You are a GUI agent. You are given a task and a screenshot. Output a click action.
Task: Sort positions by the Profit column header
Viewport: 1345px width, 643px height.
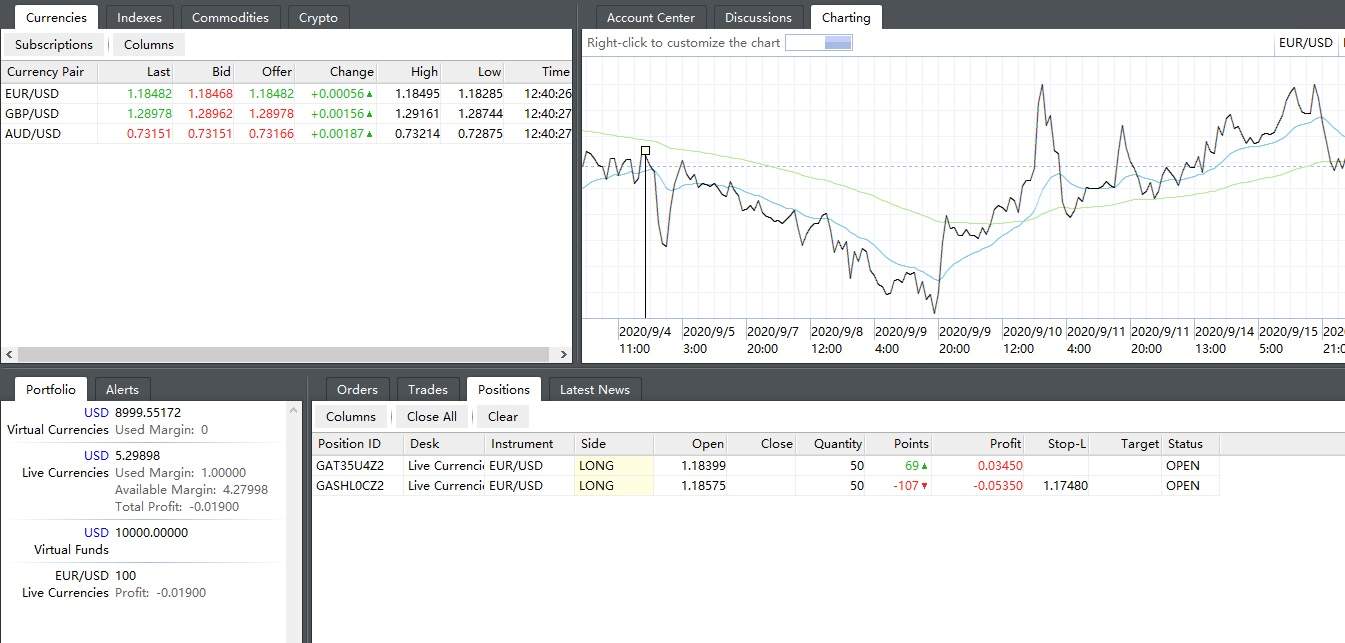pos(1005,443)
